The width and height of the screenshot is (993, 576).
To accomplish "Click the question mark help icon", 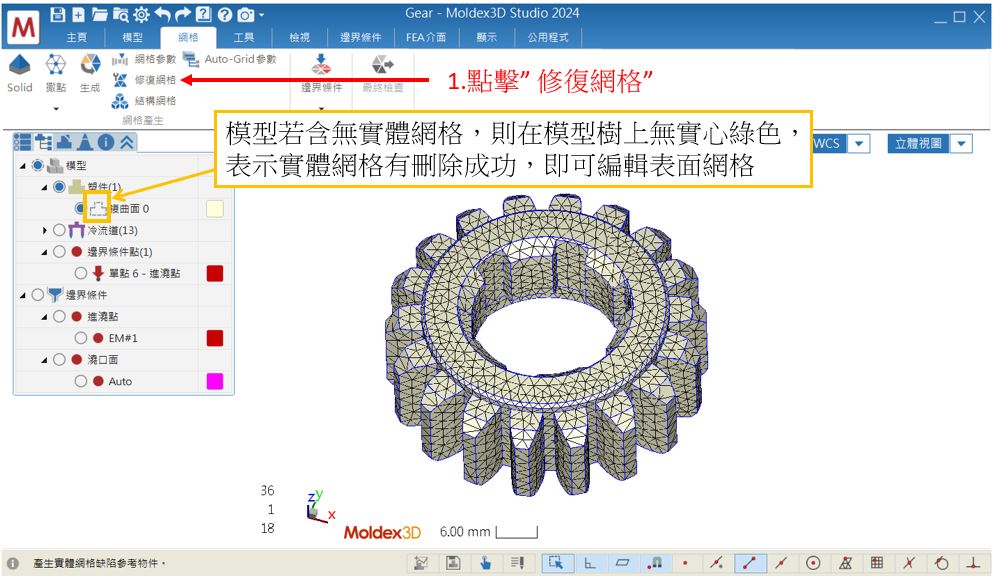I will coord(224,14).
